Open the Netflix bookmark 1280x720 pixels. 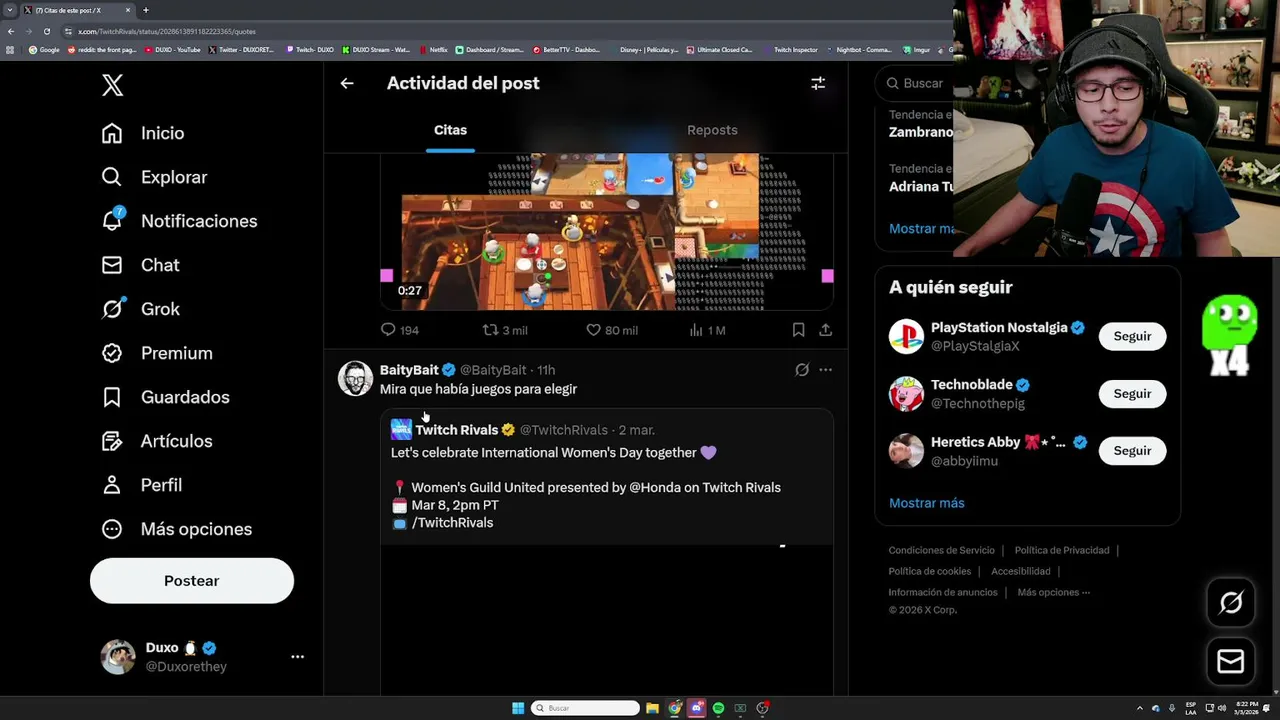(x=434, y=49)
